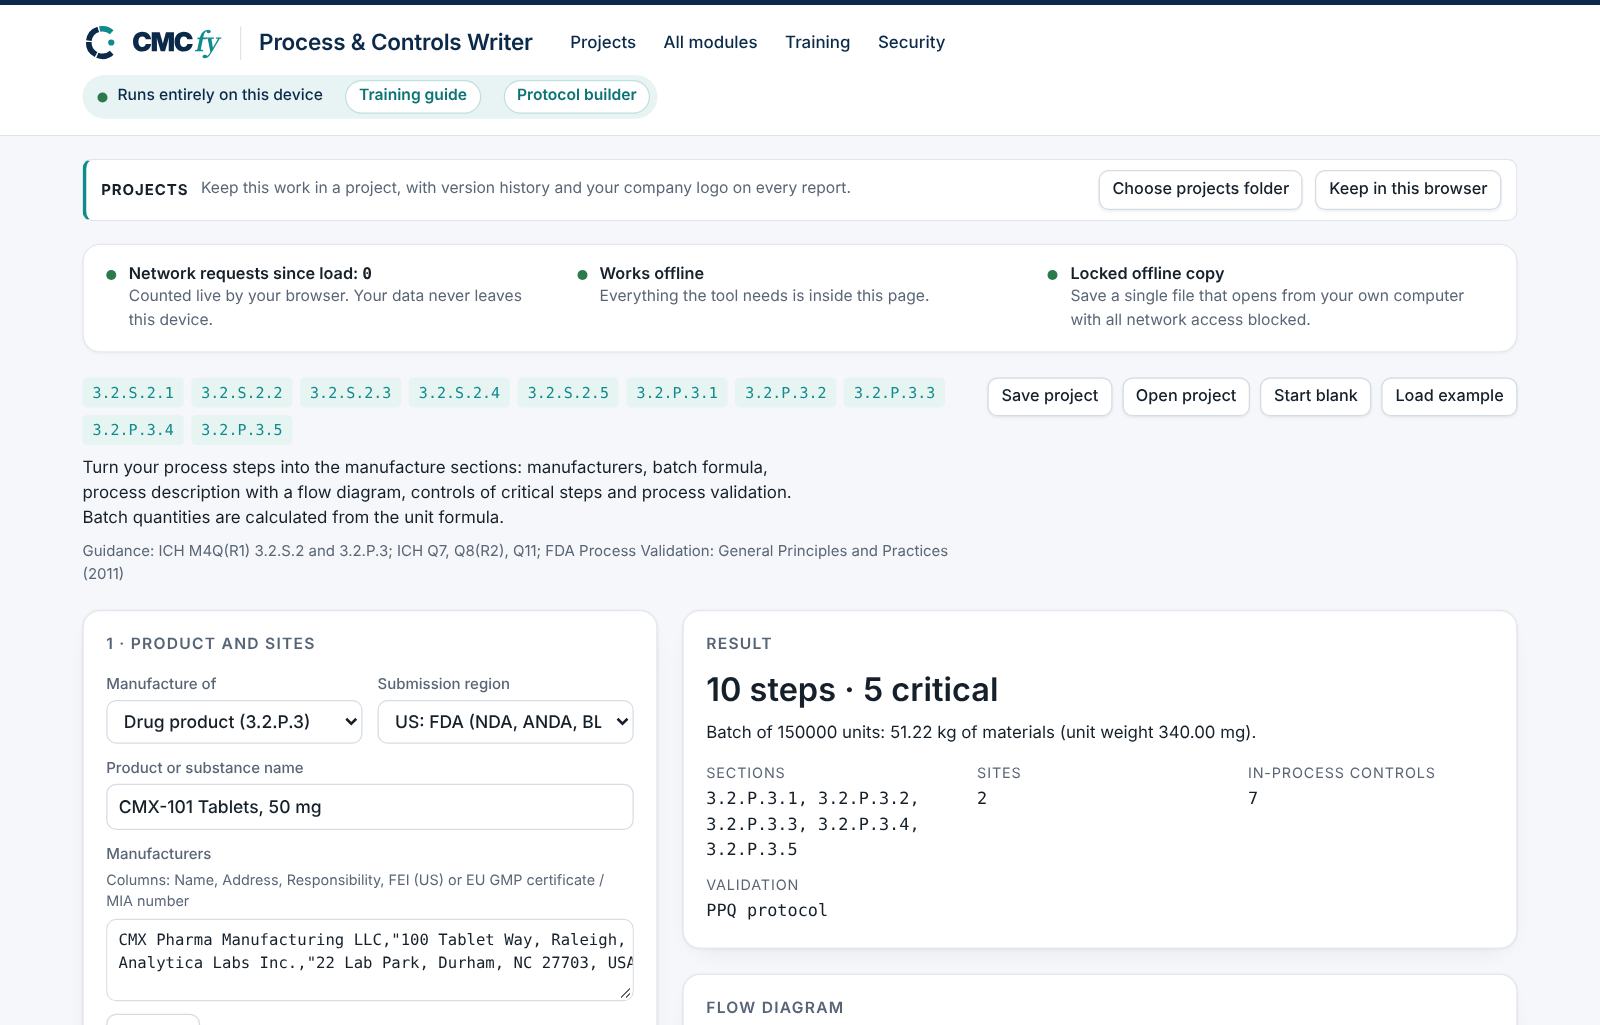Open the Manufacture of dropdown
Image resolution: width=1600 pixels, height=1025 pixels.
click(x=234, y=722)
